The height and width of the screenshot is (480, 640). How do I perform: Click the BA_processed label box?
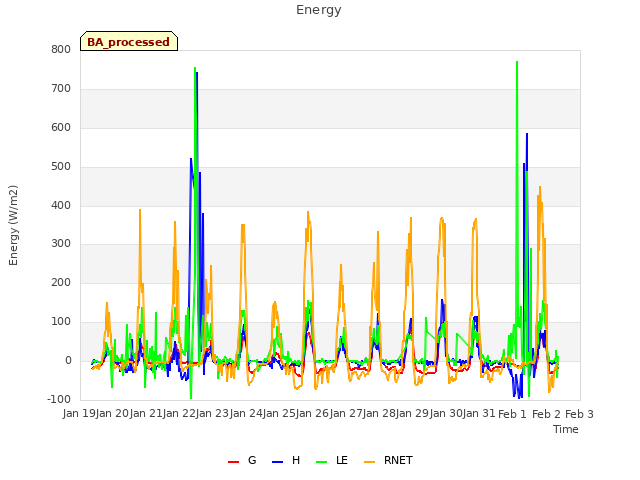[129, 41]
